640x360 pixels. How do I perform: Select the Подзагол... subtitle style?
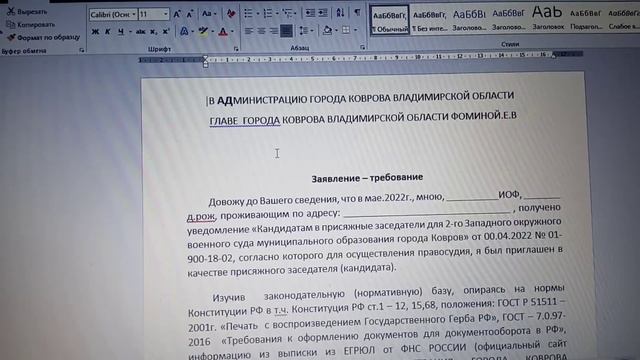click(x=586, y=19)
